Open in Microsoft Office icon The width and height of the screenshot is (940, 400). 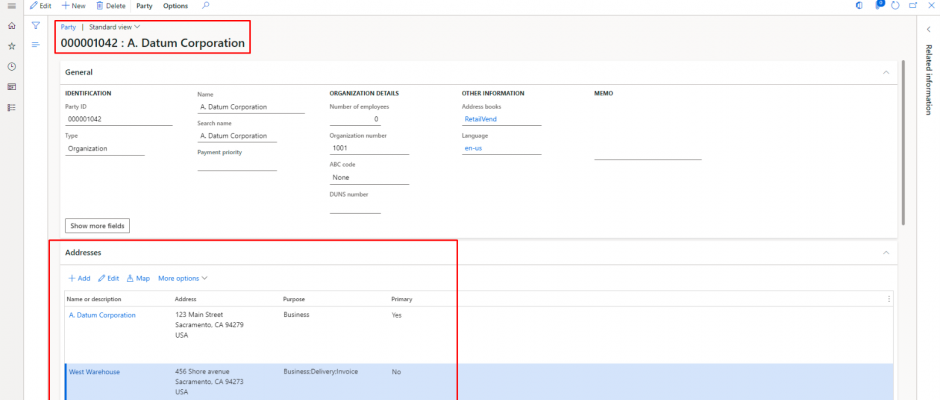[860, 5]
